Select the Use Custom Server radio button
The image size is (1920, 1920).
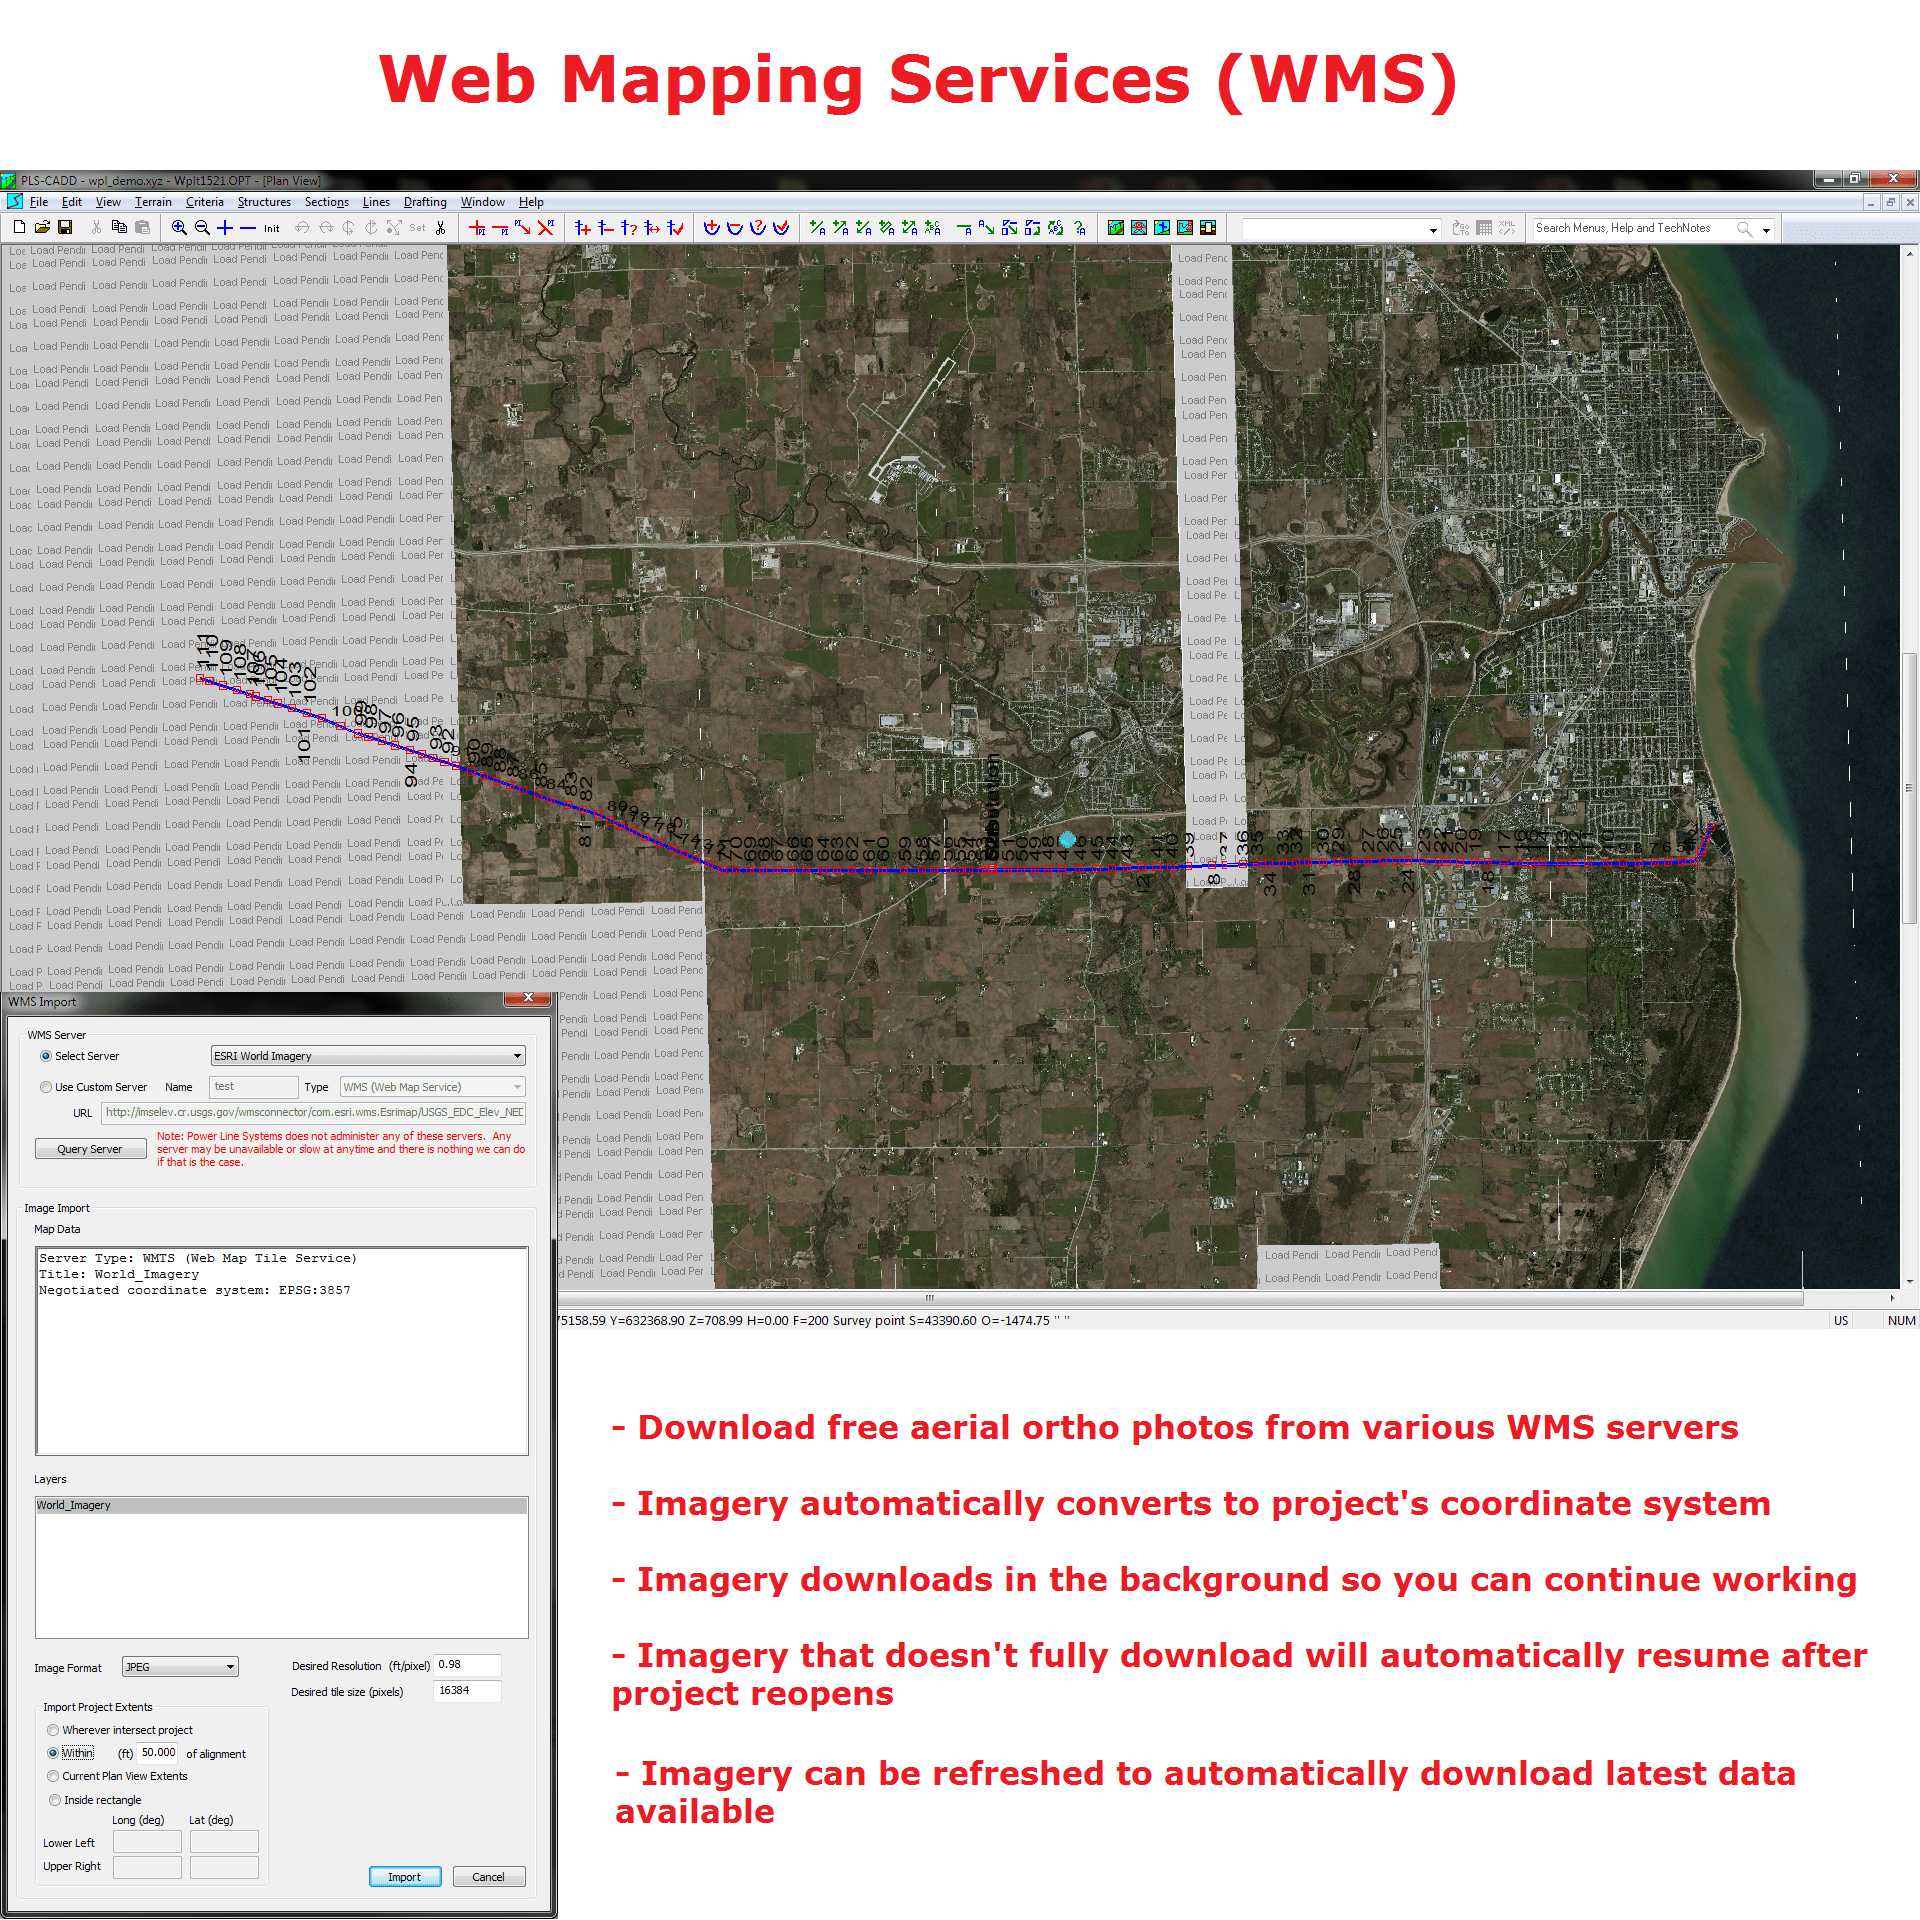pos(46,1087)
